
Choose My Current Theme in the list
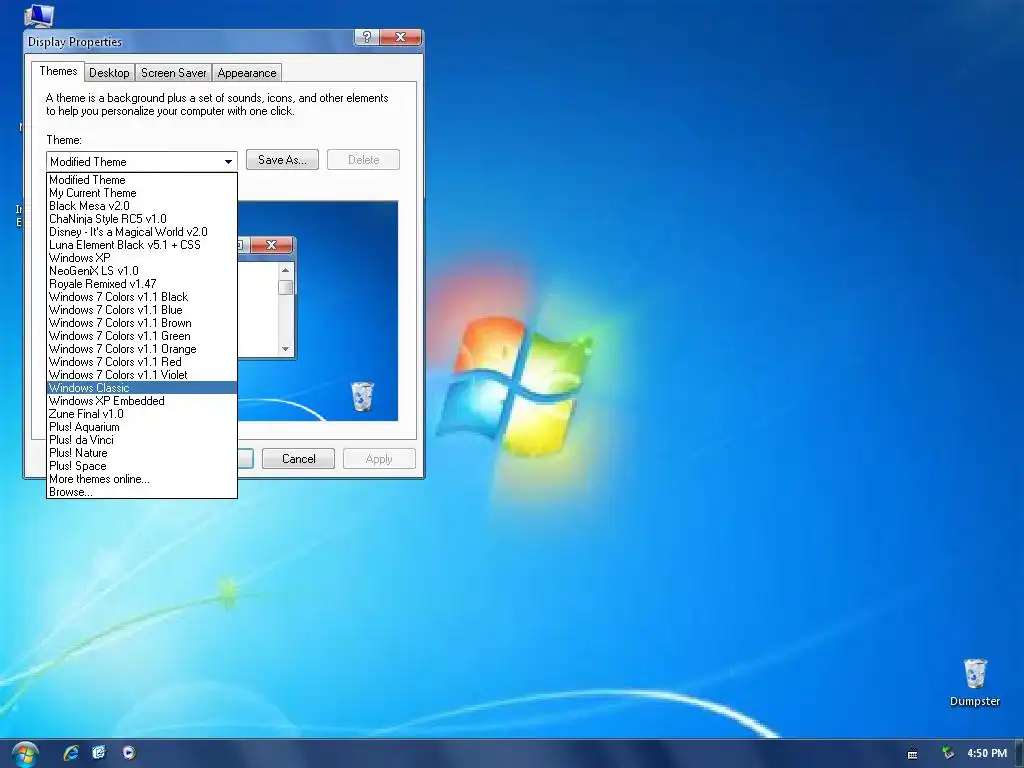(x=142, y=193)
